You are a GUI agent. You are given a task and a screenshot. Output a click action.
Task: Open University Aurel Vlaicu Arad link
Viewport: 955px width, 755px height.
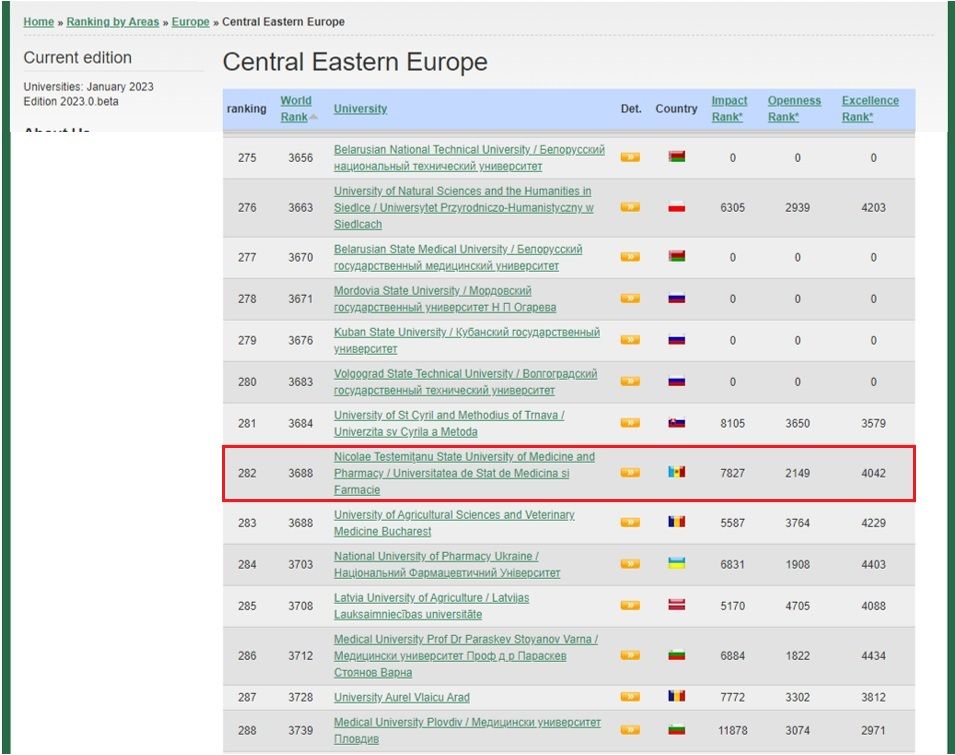pos(401,697)
